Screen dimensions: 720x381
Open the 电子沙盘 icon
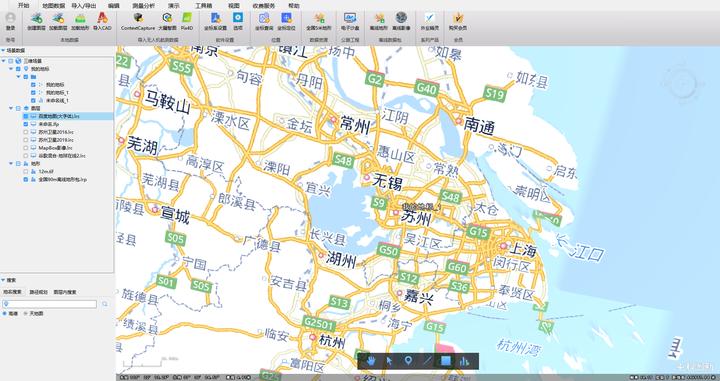tap(350, 18)
